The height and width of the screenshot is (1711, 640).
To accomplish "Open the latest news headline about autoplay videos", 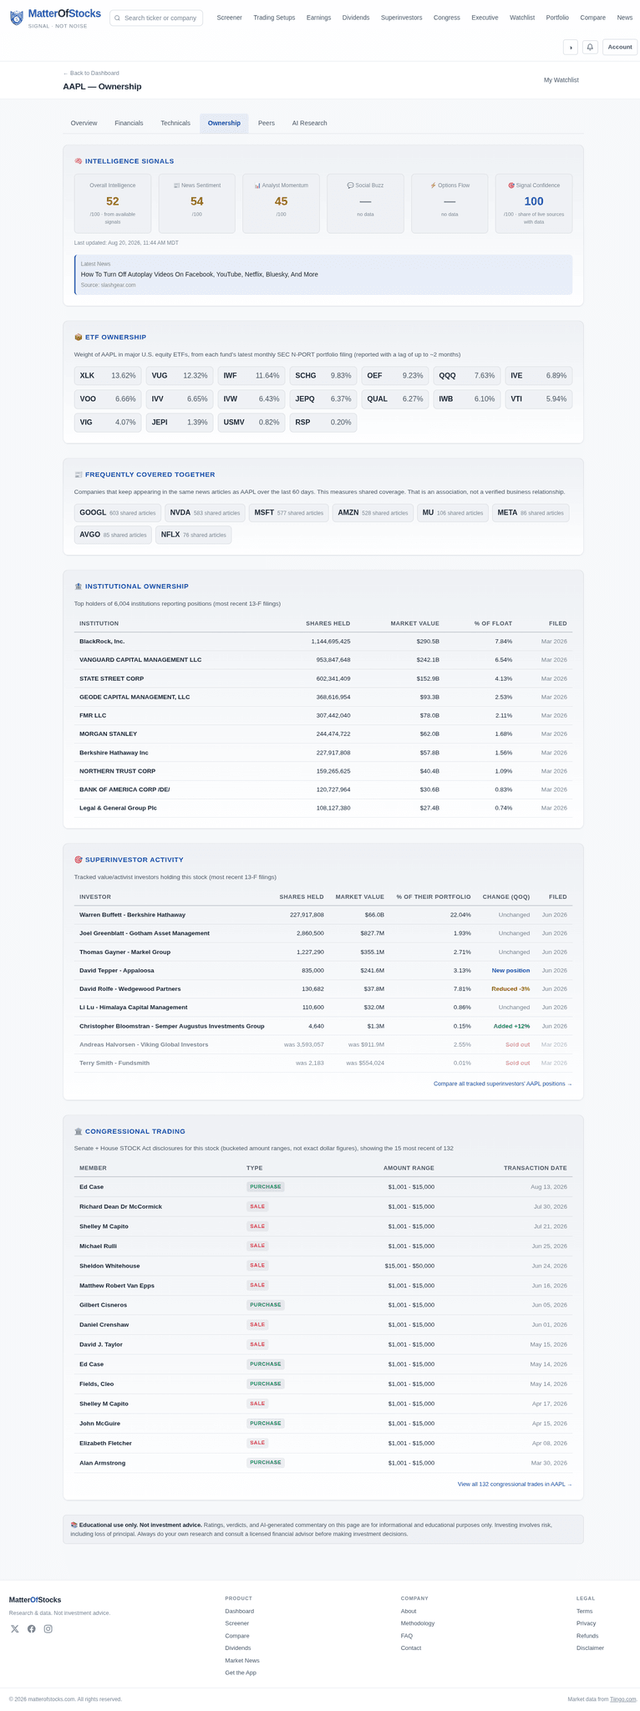I will (199, 274).
